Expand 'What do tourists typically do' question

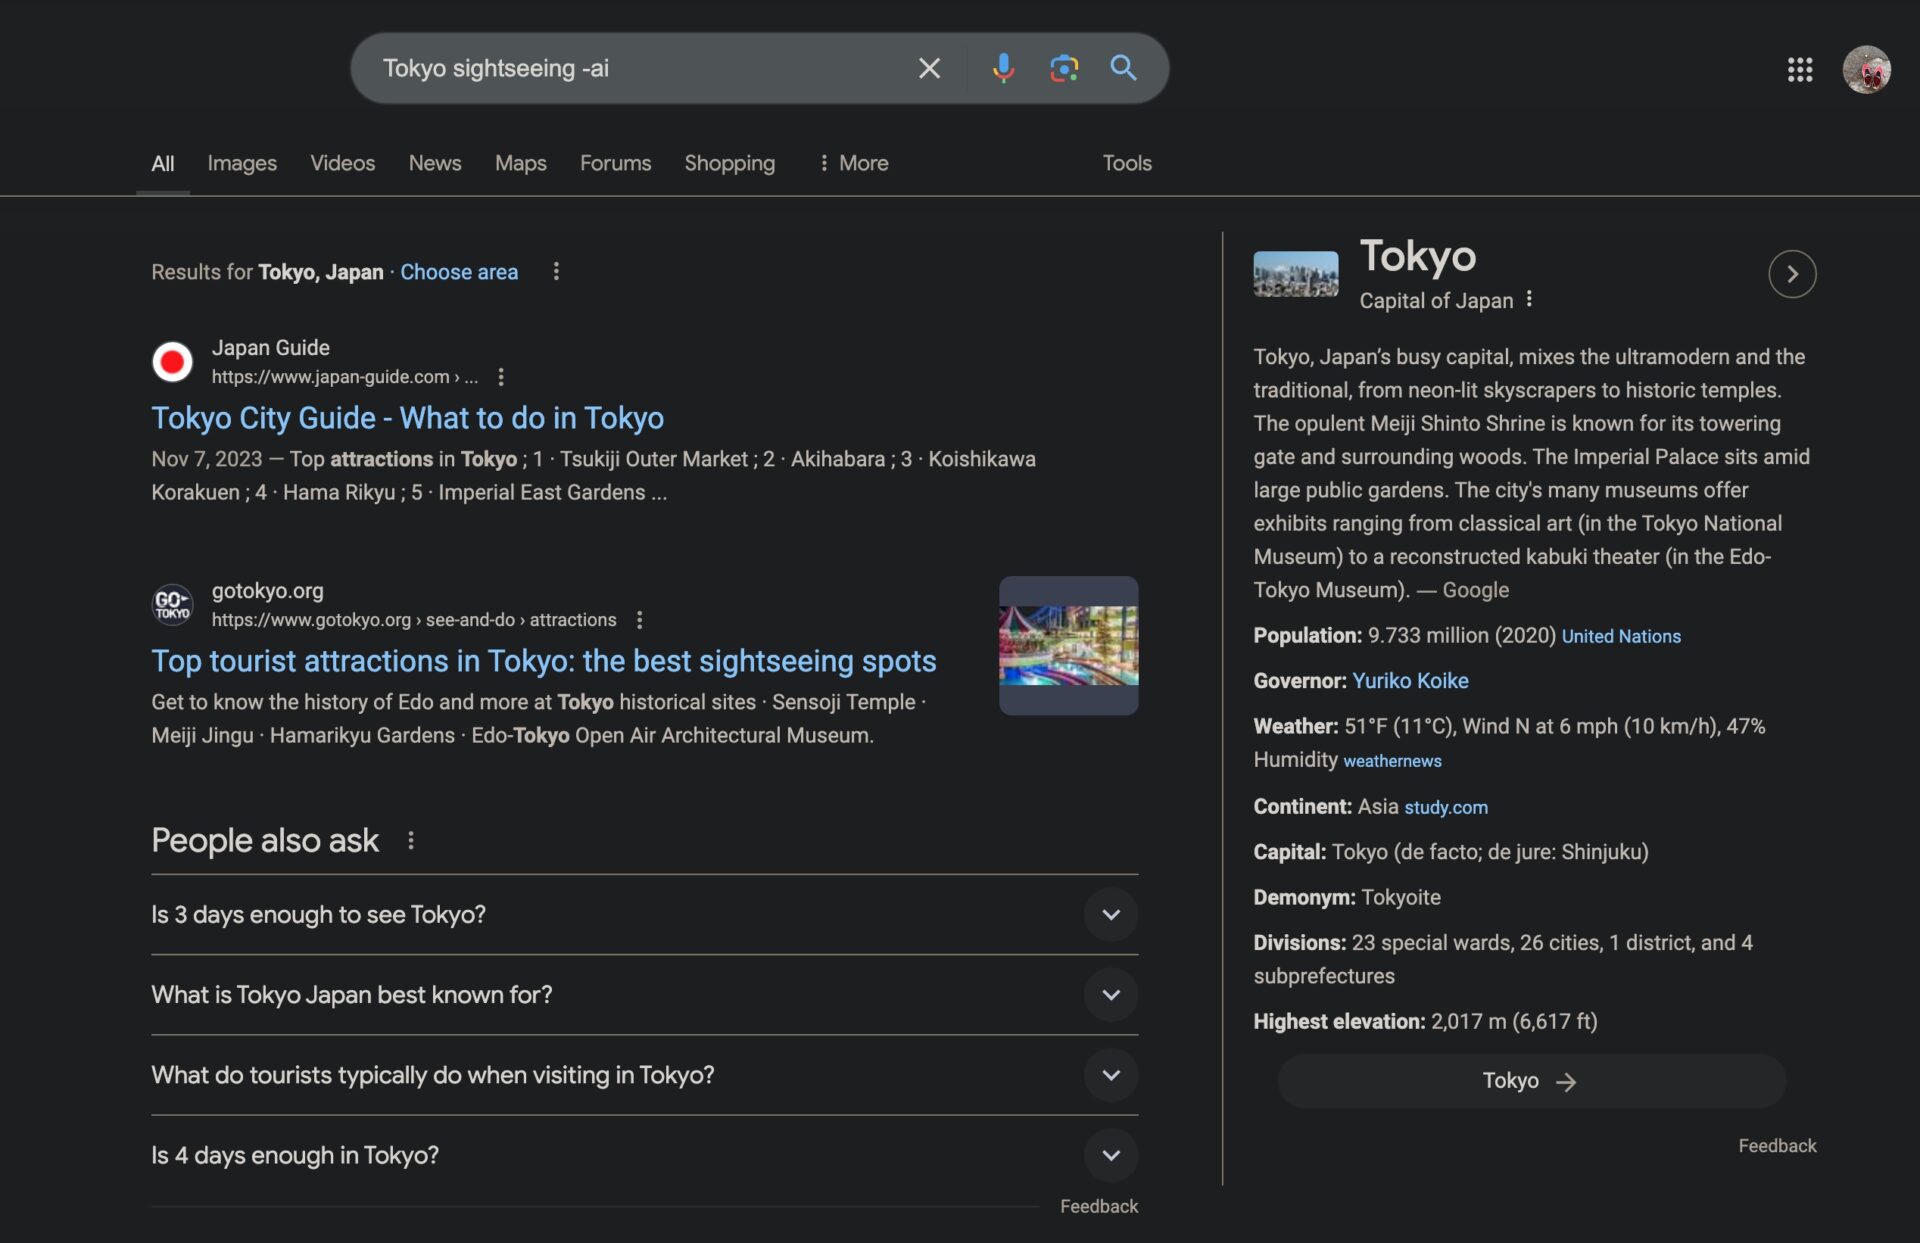(x=644, y=1075)
